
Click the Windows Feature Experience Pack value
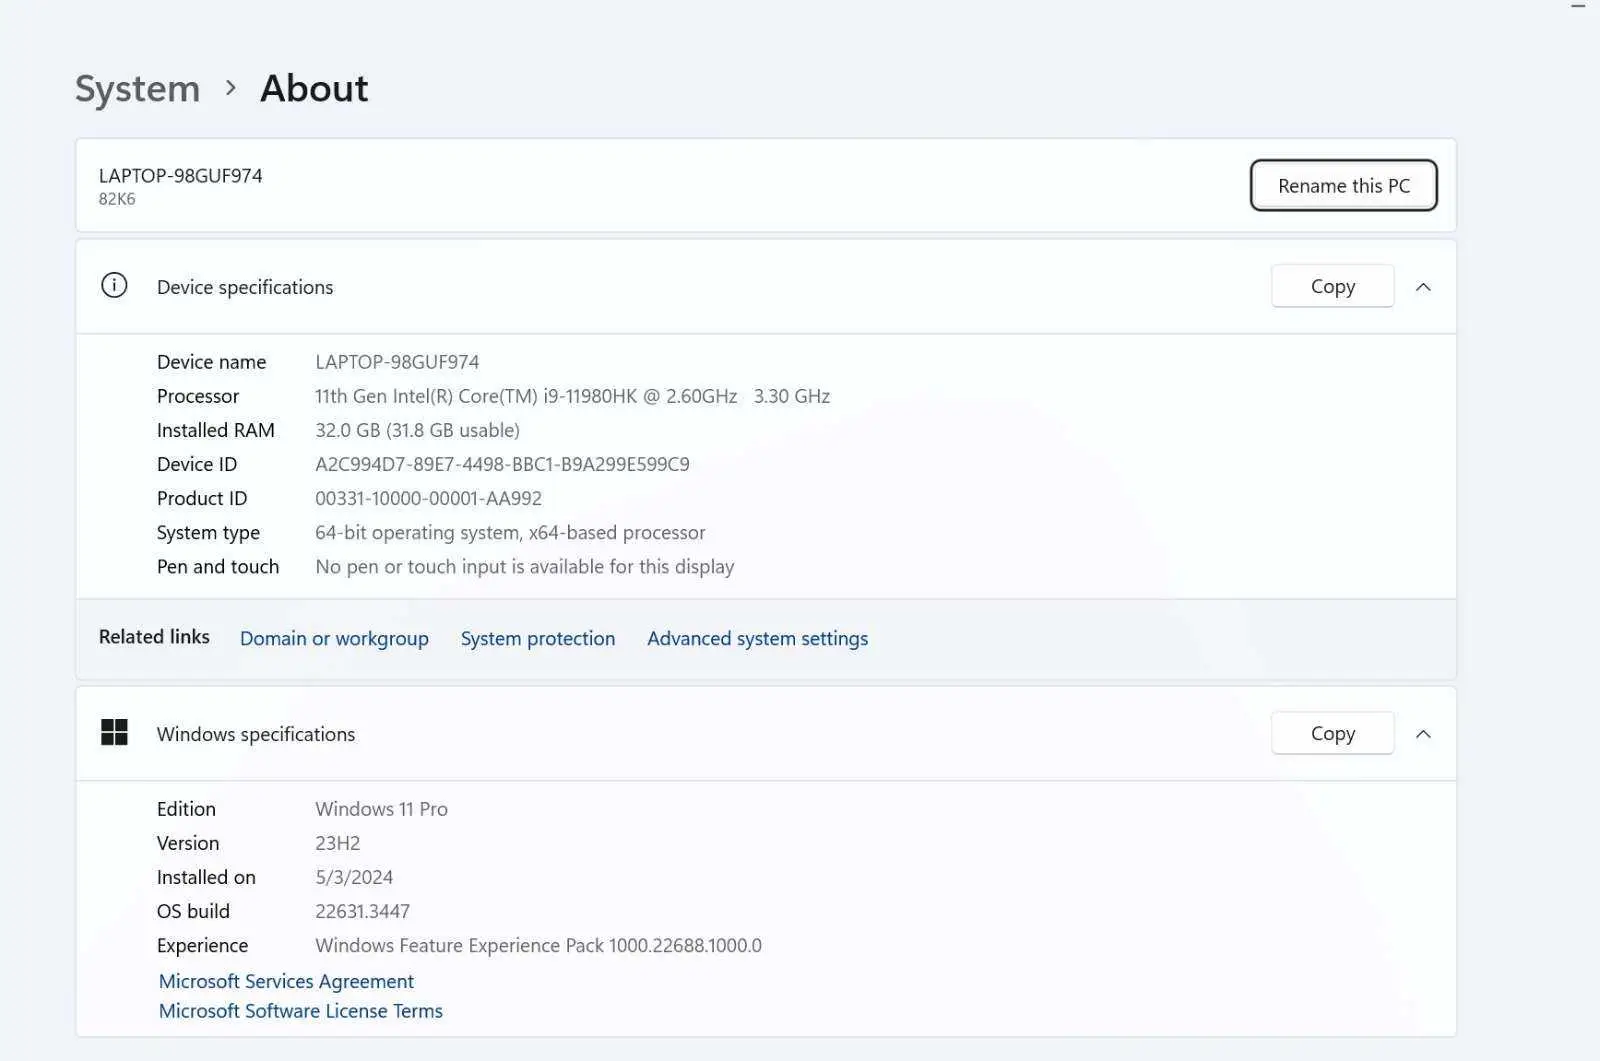(x=538, y=945)
